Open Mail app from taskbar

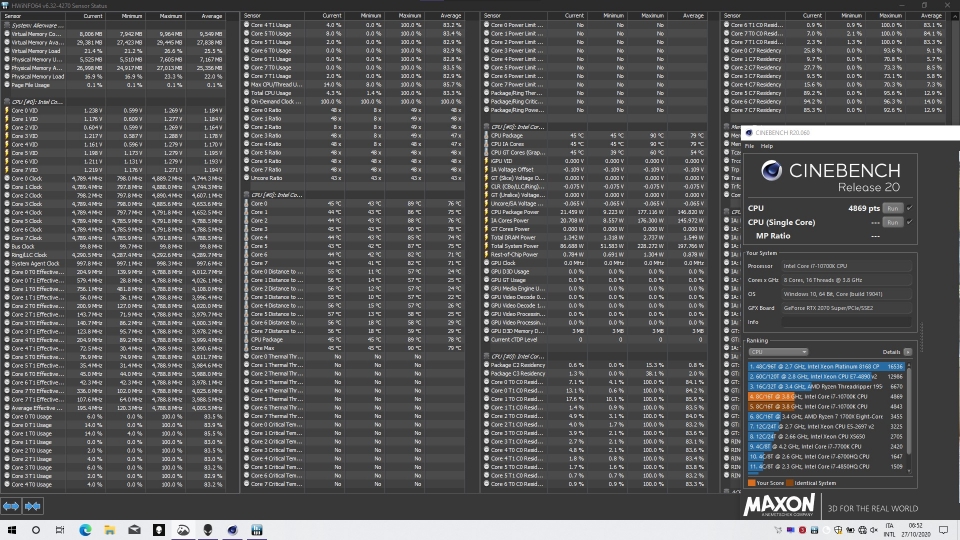tap(134, 530)
